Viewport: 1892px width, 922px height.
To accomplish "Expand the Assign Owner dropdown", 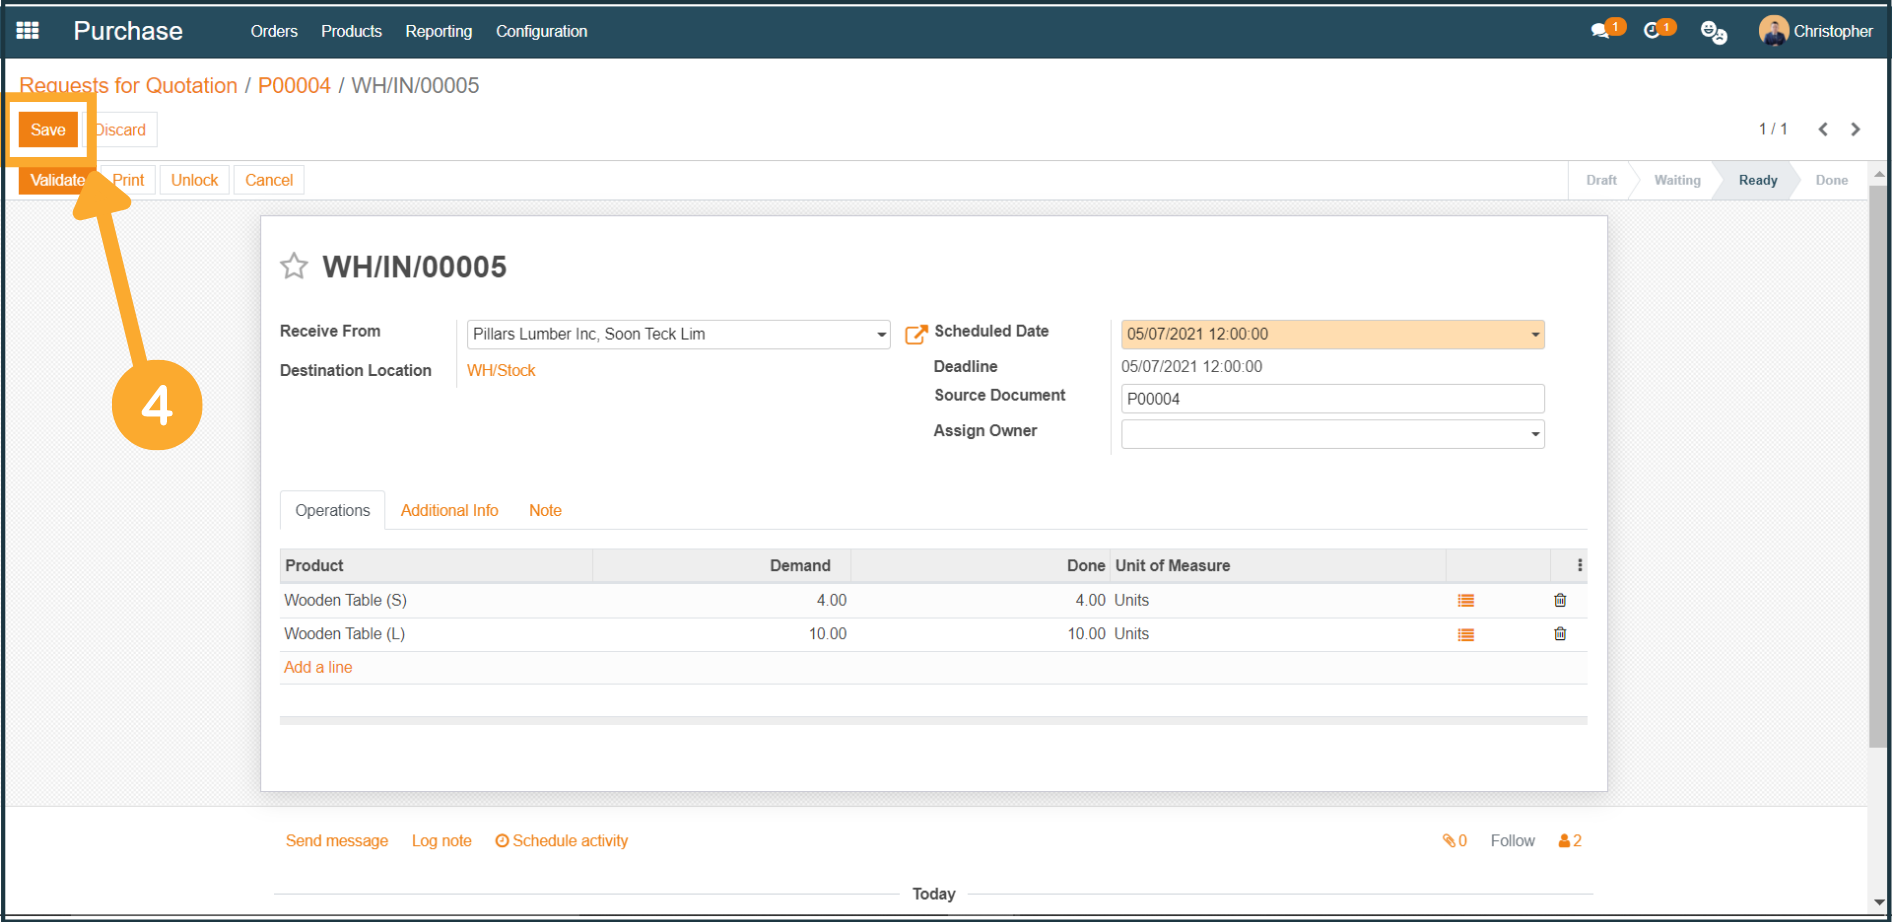I will (x=1535, y=435).
